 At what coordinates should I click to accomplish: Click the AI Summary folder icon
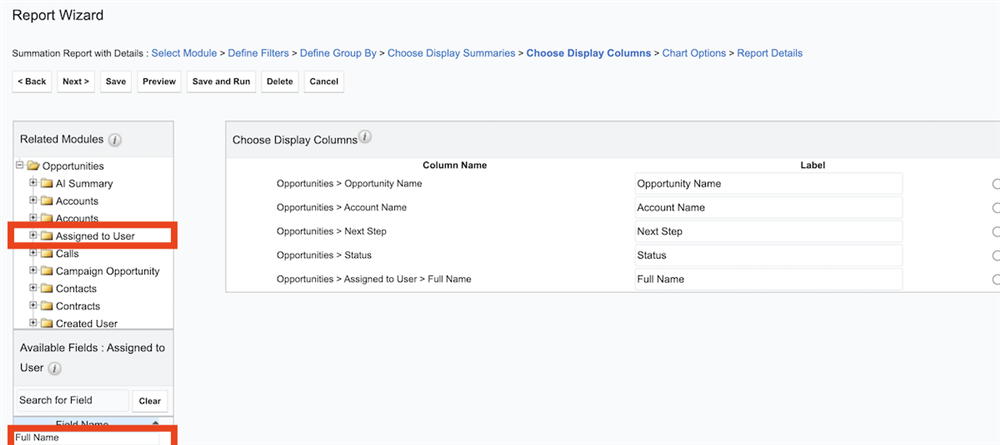(x=46, y=184)
